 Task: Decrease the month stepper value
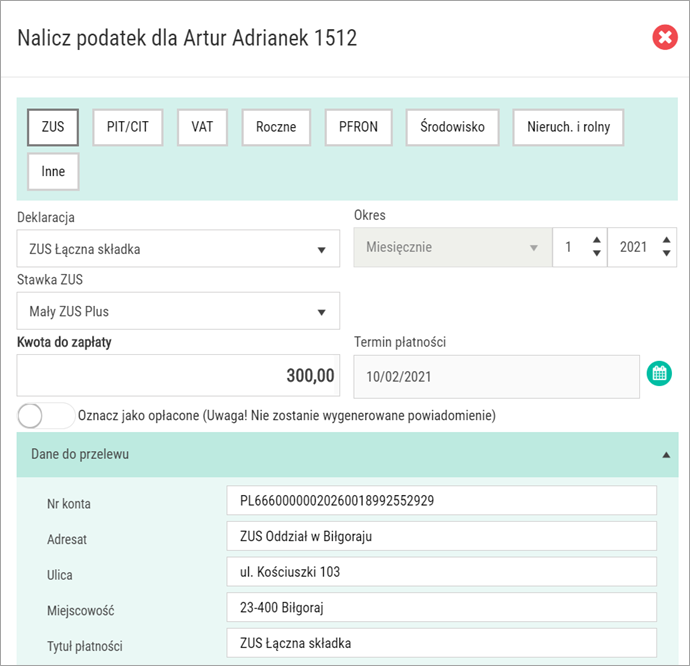[597, 253]
